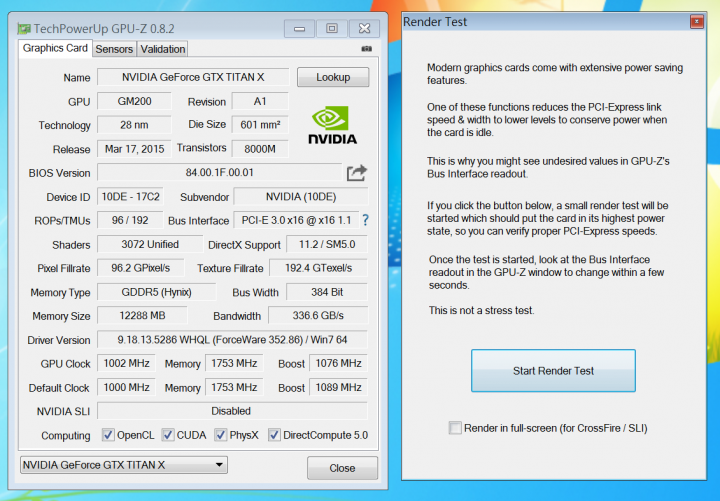Switch to the Sensors tab

click(114, 49)
